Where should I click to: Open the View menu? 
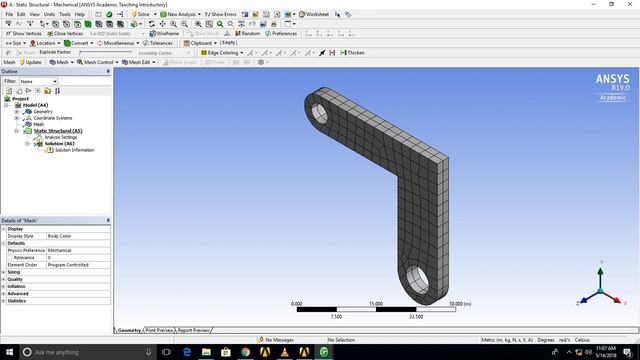[34, 14]
